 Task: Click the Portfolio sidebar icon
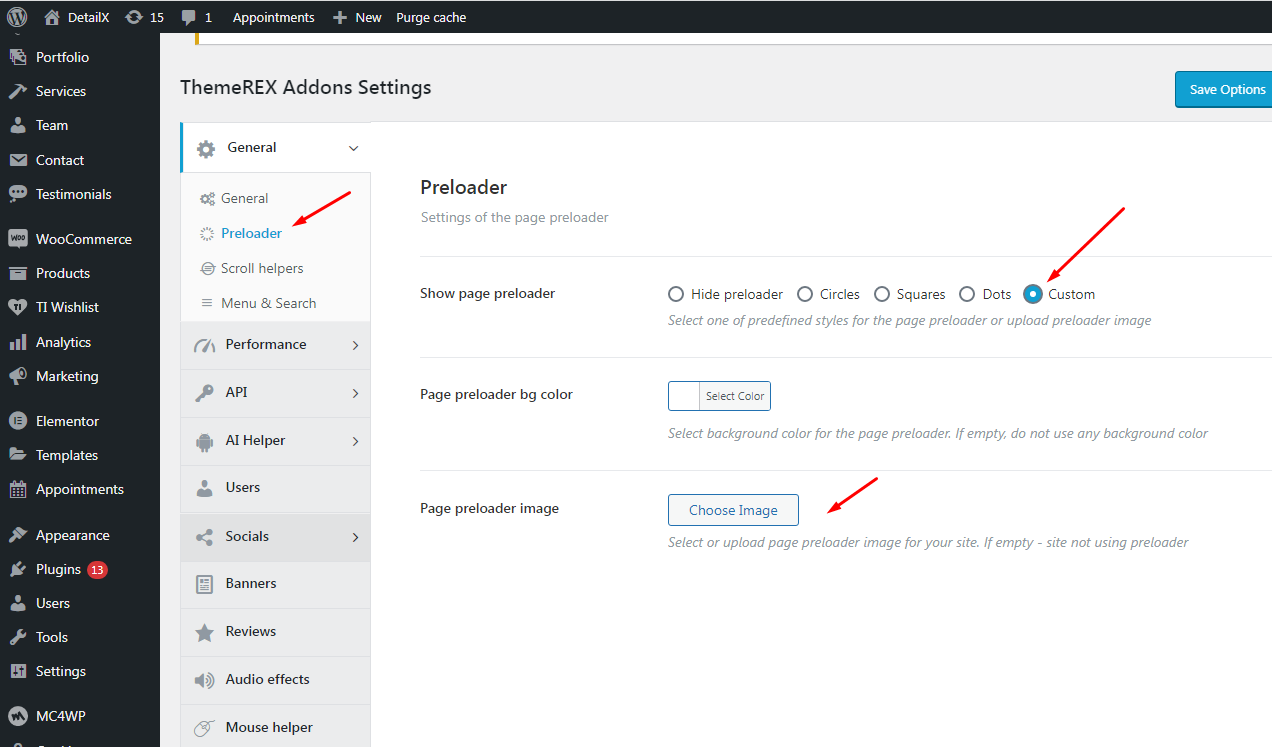tap(18, 57)
